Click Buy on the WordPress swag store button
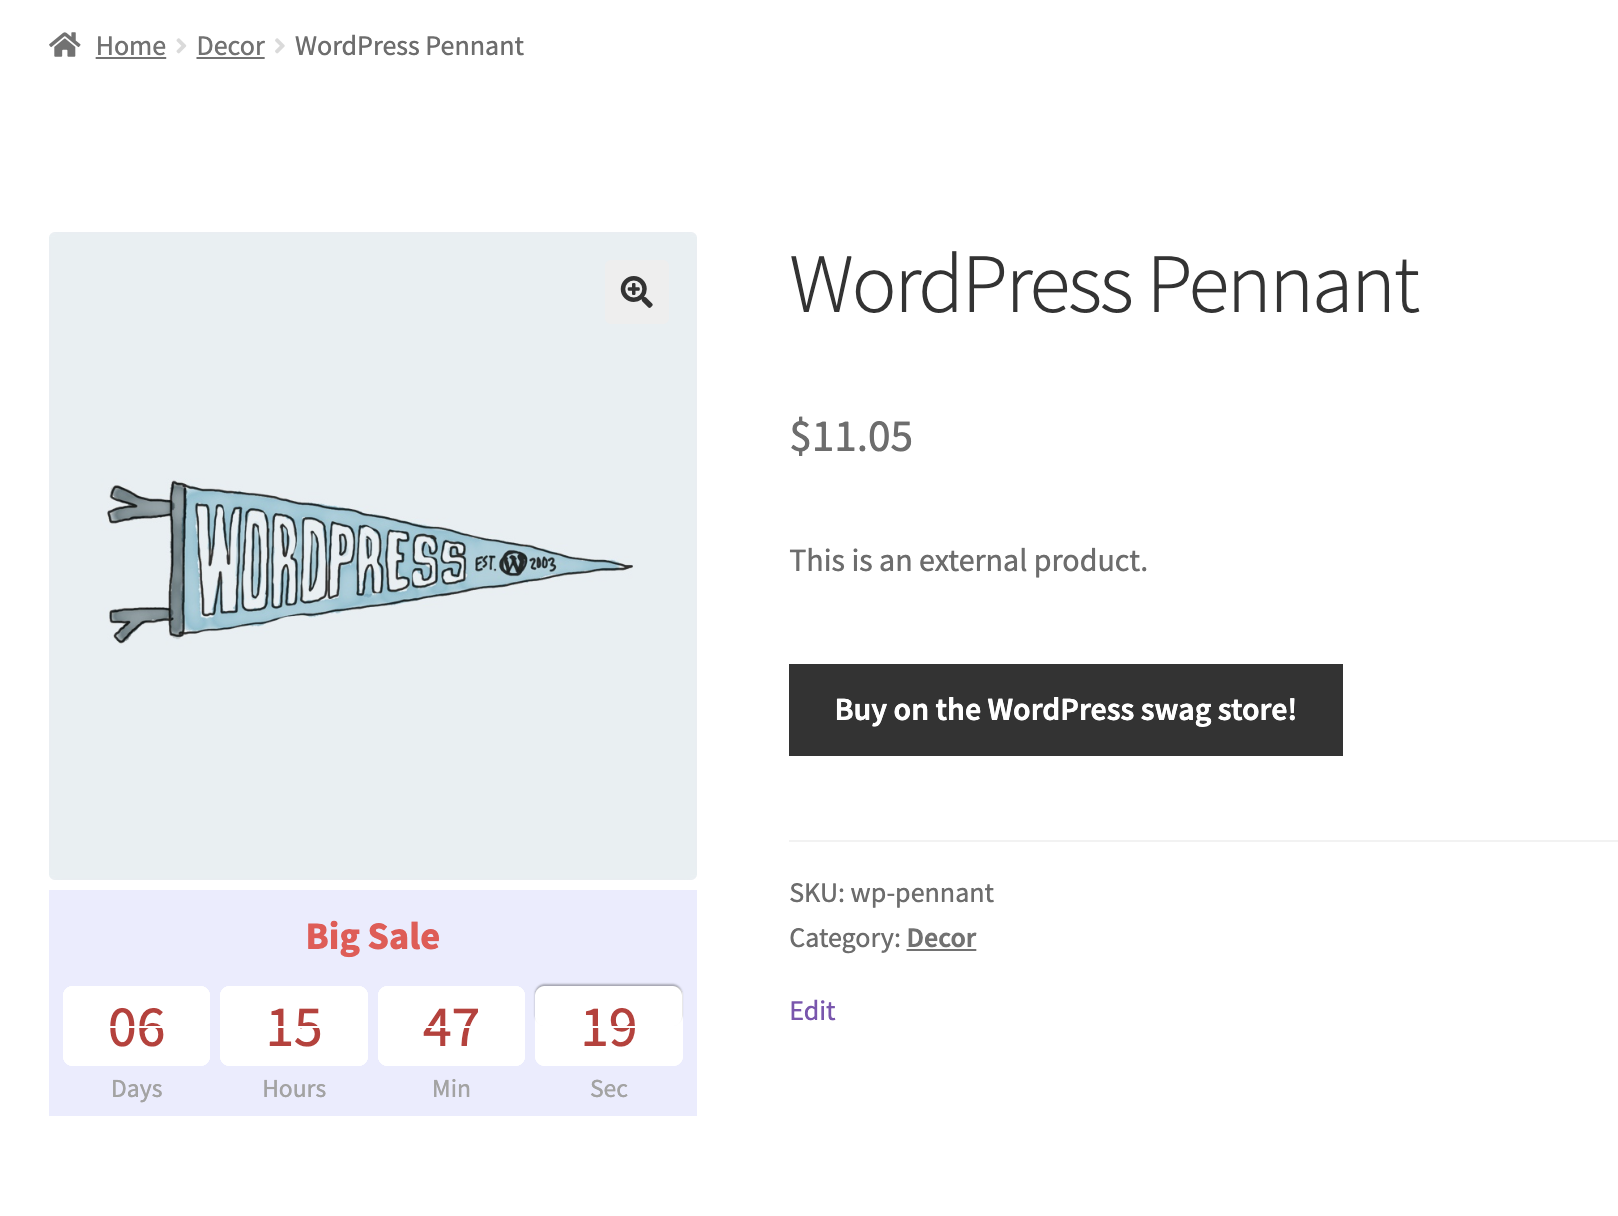Image resolution: width=1618 pixels, height=1216 pixels. point(1066,710)
